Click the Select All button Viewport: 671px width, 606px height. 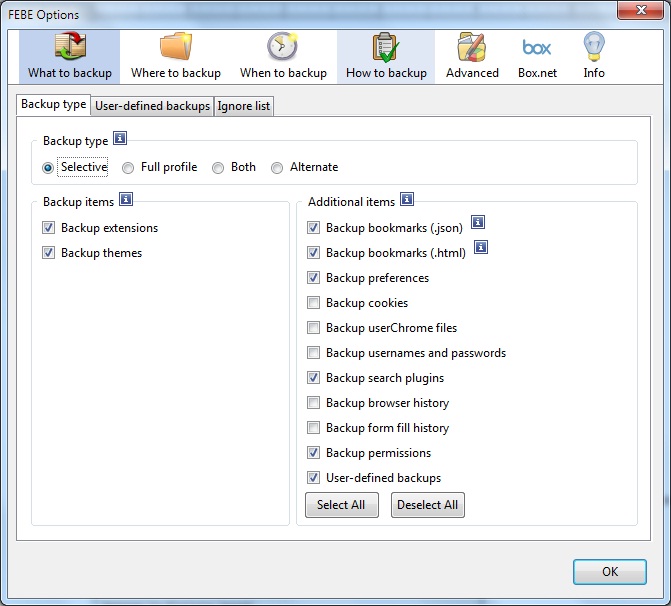coord(341,505)
